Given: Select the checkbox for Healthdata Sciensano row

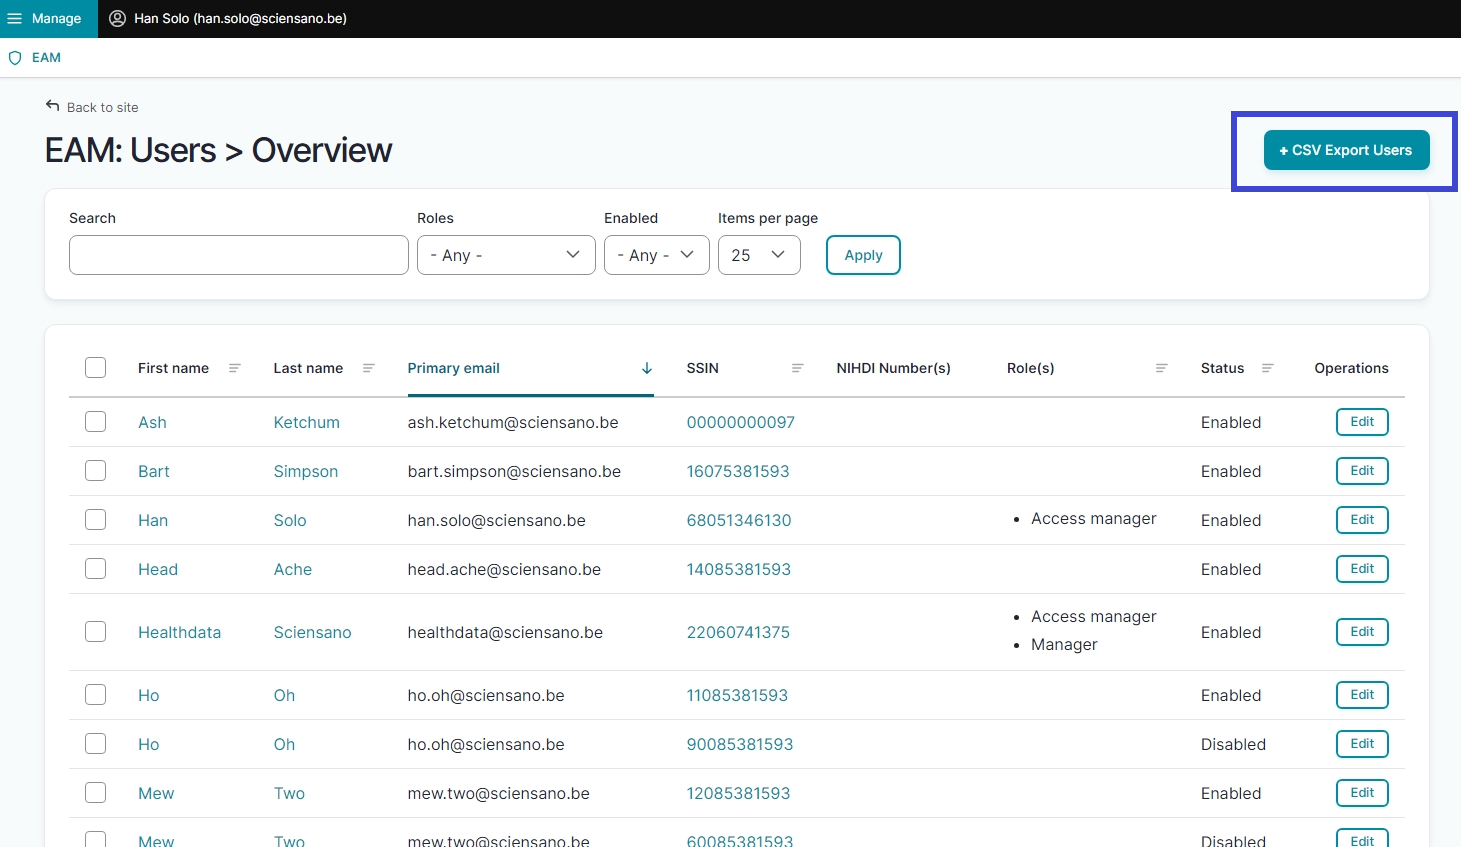Looking at the screenshot, I should (96, 632).
